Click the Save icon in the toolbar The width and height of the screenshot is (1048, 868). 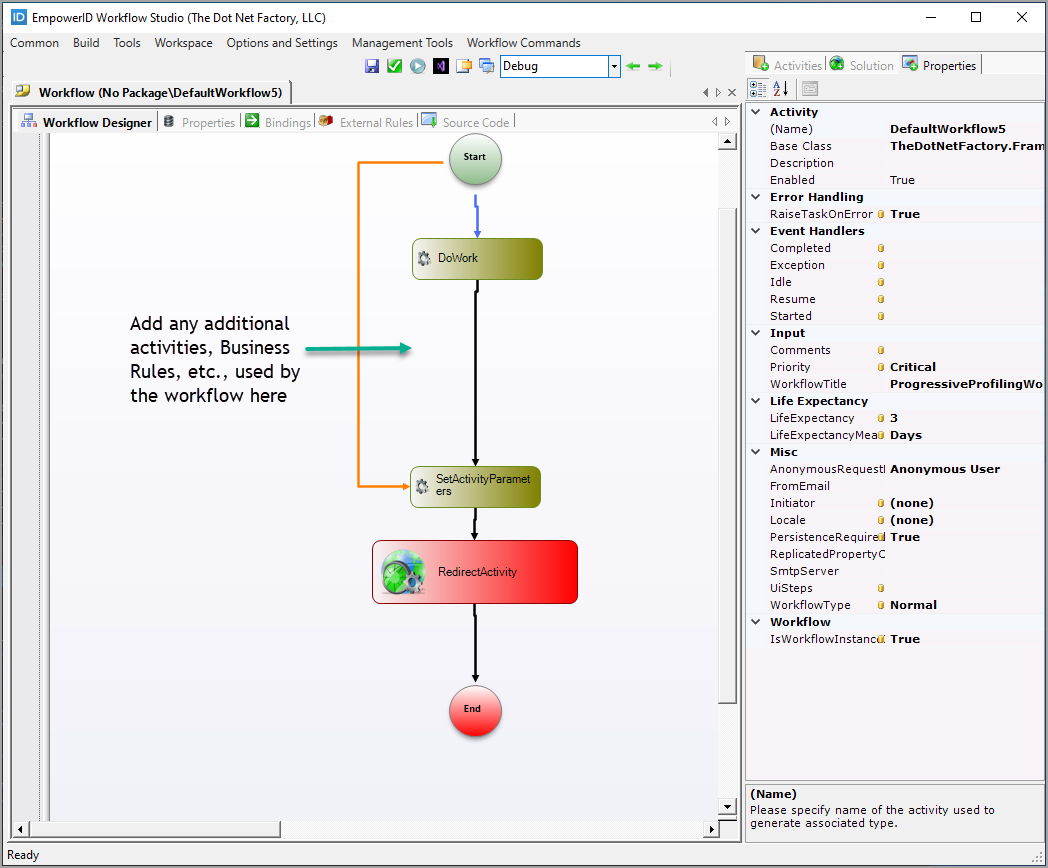tap(372, 66)
